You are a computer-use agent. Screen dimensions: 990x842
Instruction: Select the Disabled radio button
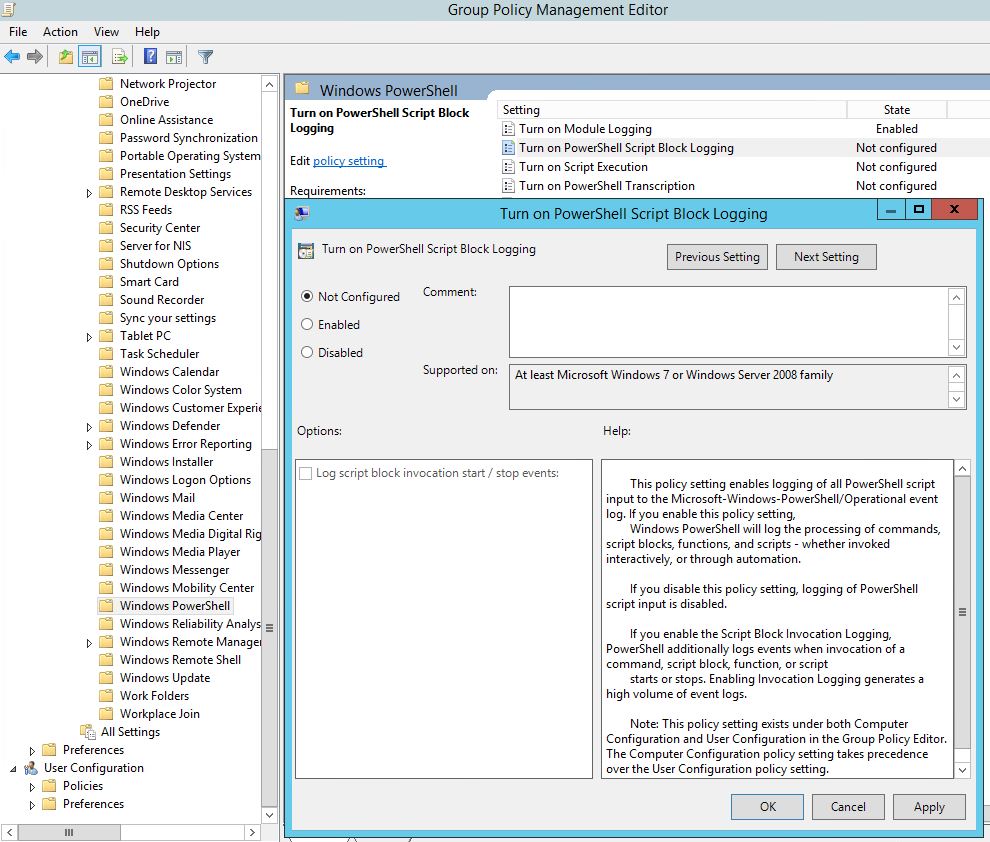click(307, 352)
